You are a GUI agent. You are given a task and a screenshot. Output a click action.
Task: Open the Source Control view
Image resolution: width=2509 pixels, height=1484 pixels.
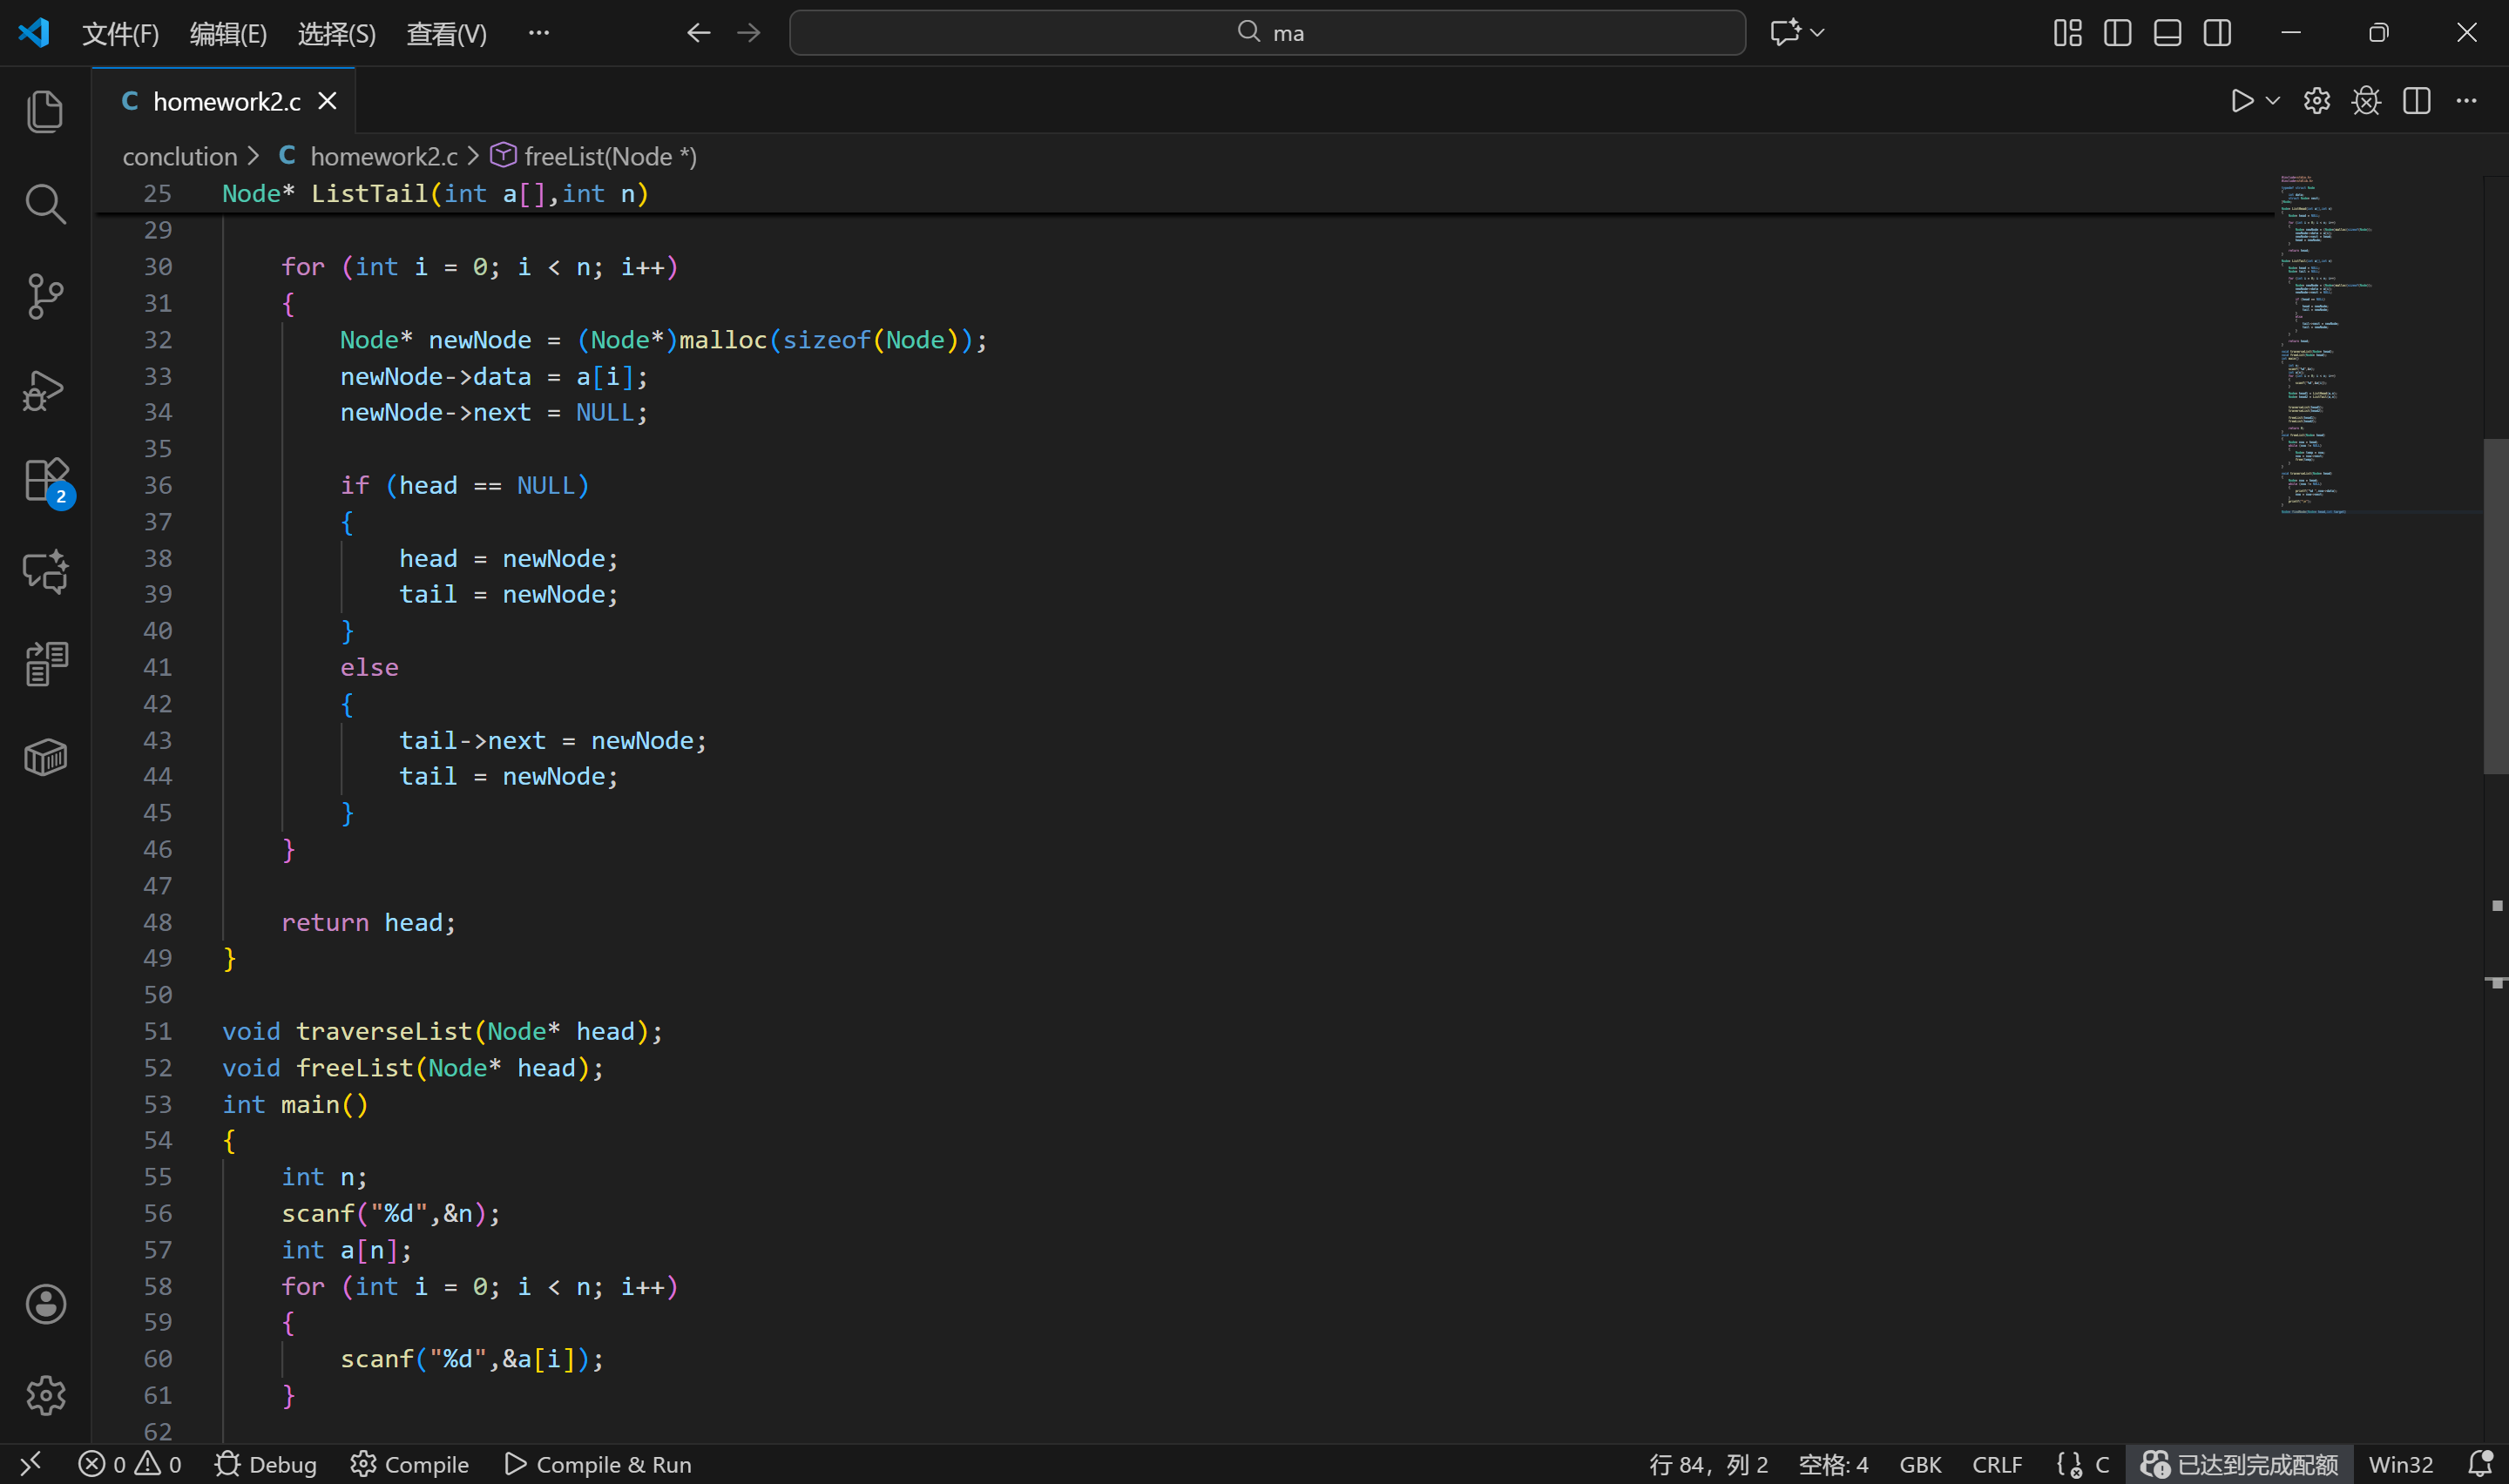[x=45, y=296]
